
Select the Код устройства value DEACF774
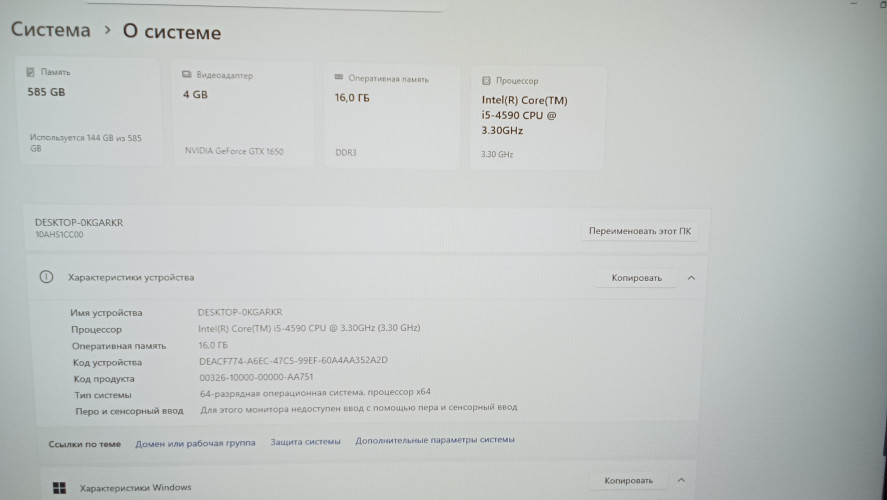[293, 360]
